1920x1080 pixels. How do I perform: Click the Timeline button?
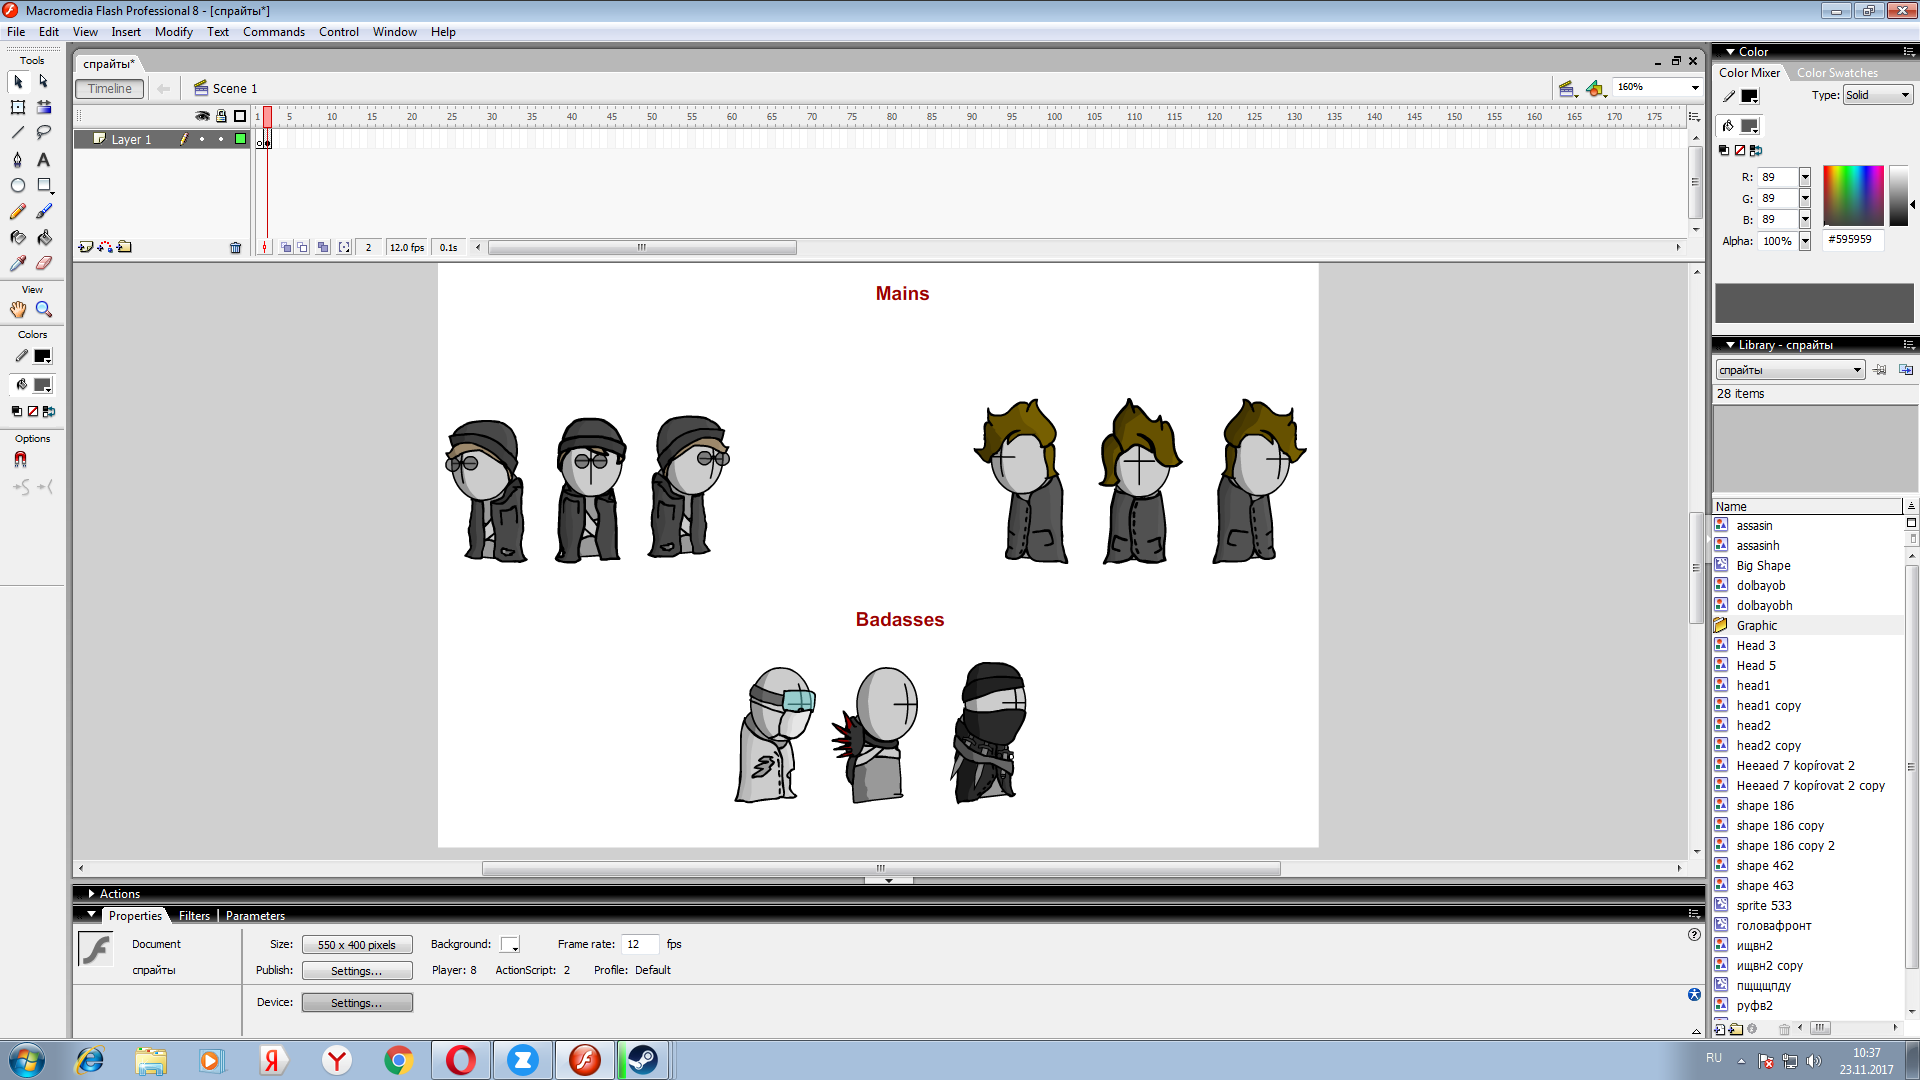coord(110,89)
